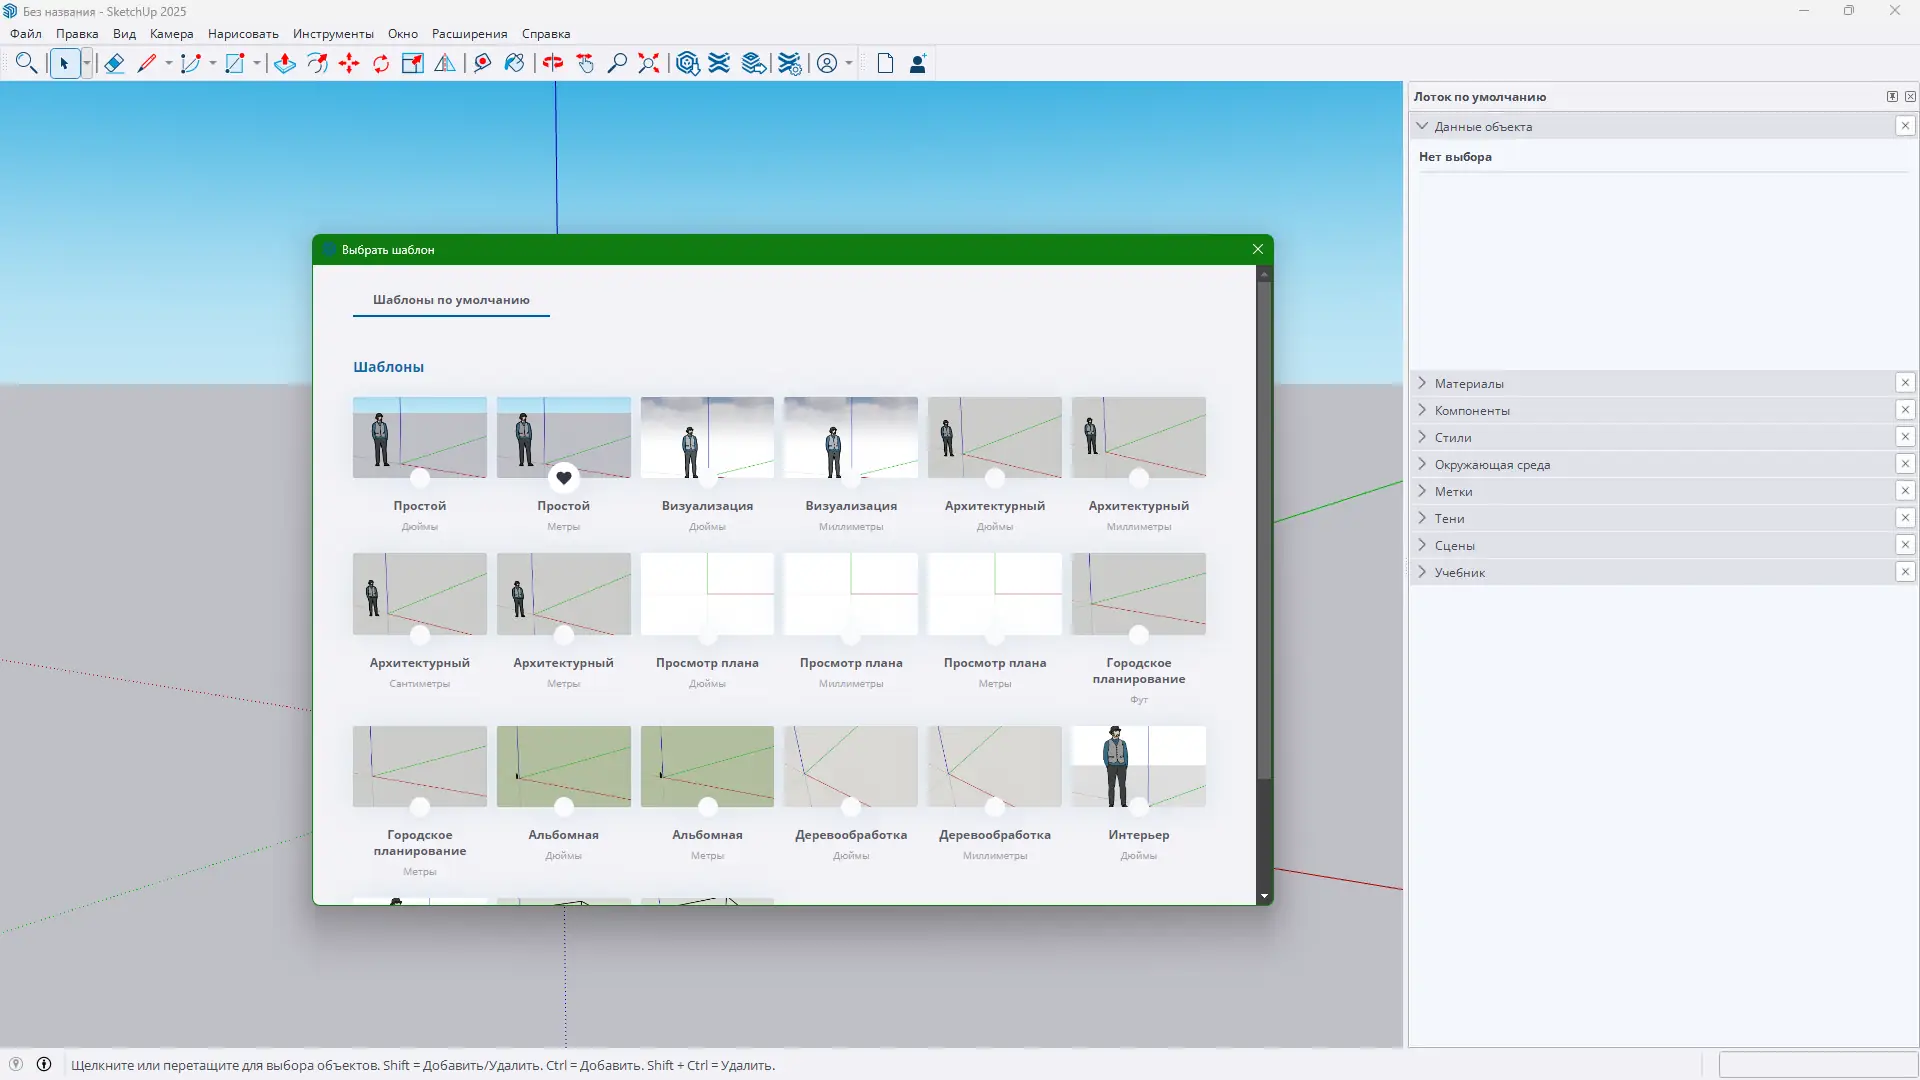Close the Выбрать шаблон dialog

[1257, 249]
